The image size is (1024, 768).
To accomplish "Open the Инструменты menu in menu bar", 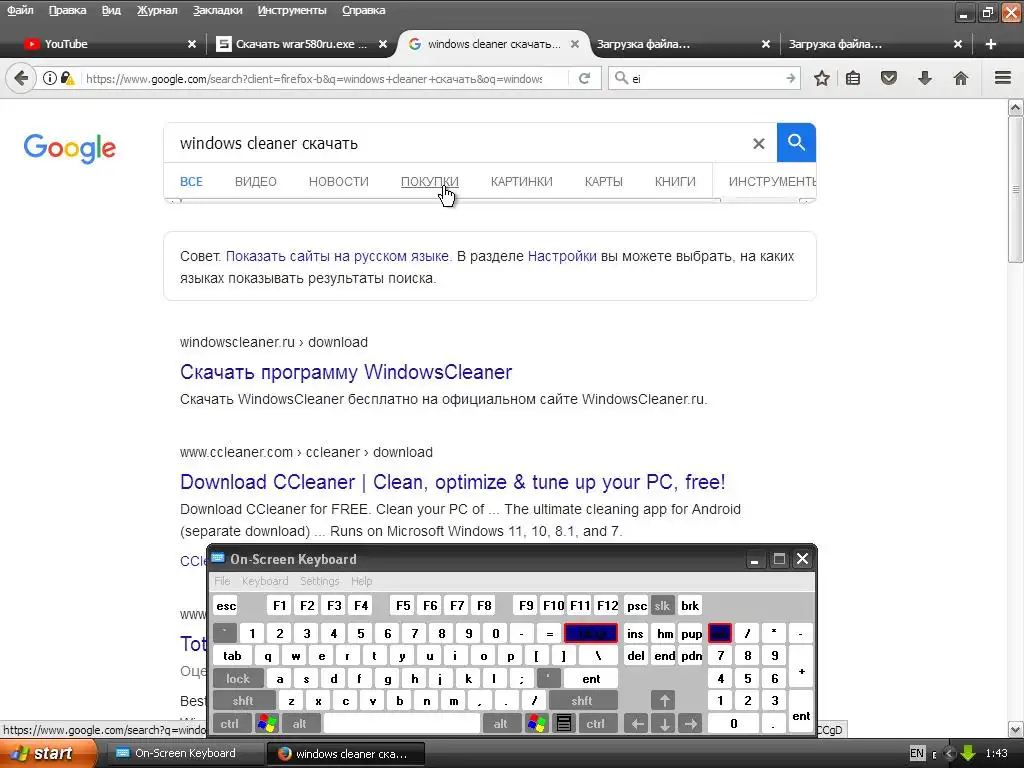I will pos(292,10).
